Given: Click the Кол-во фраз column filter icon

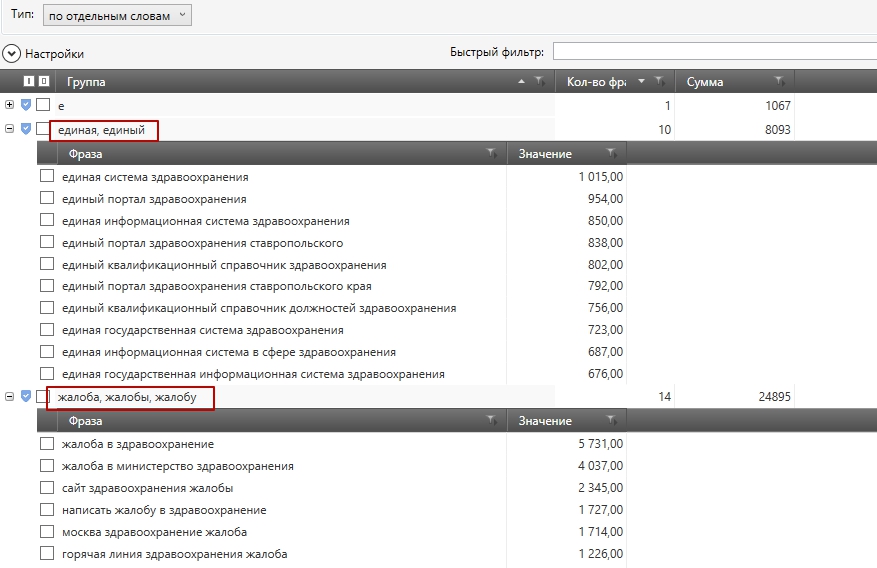Looking at the screenshot, I should pyautogui.click(x=660, y=82).
